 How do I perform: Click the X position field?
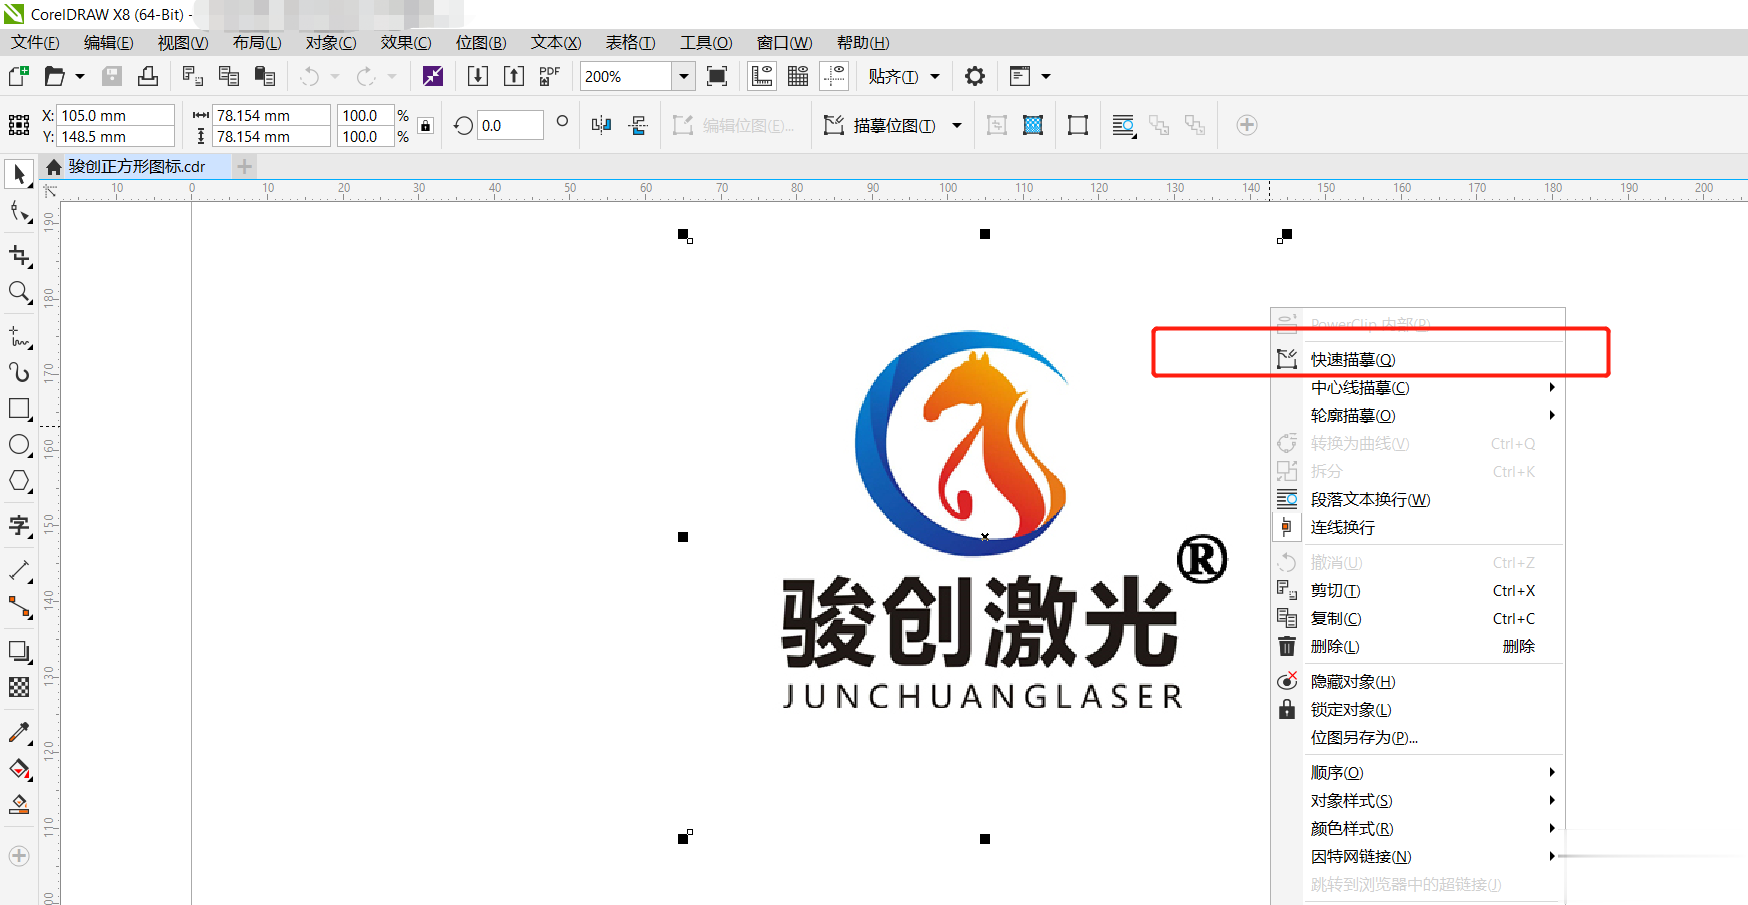coord(115,115)
